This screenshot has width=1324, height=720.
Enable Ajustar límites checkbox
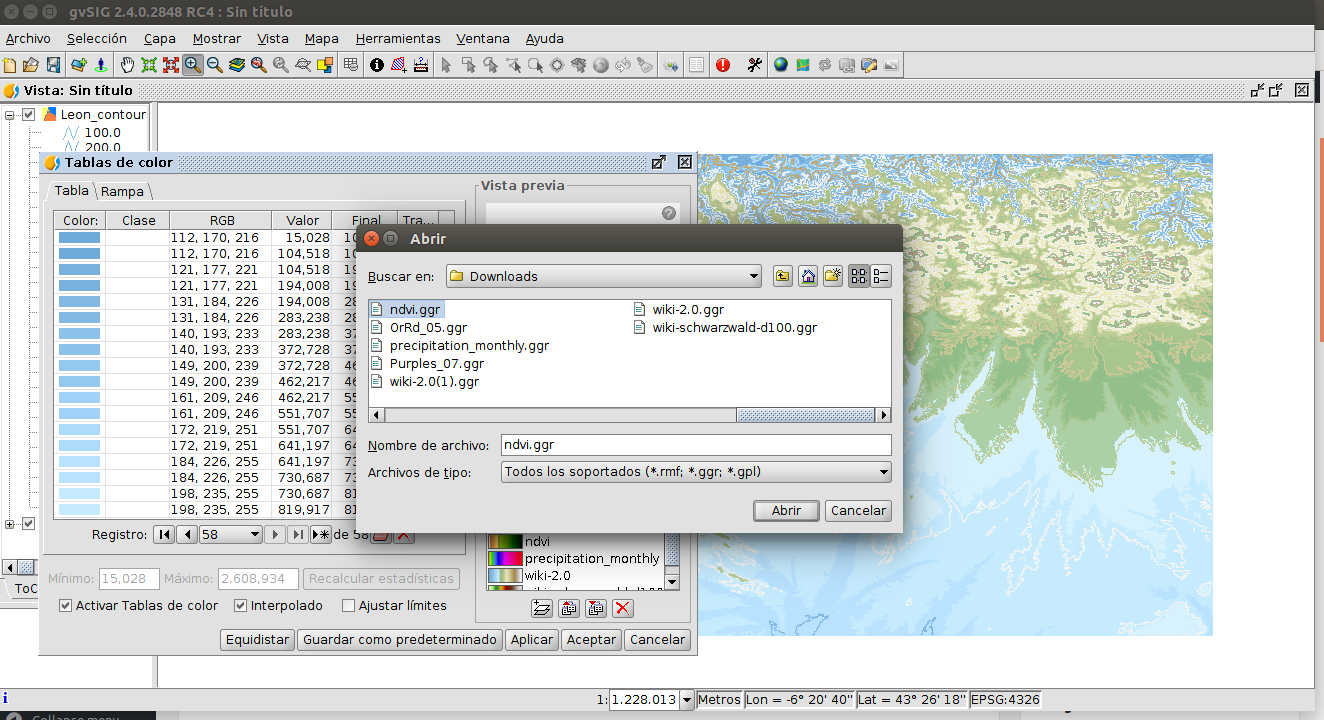pos(349,606)
